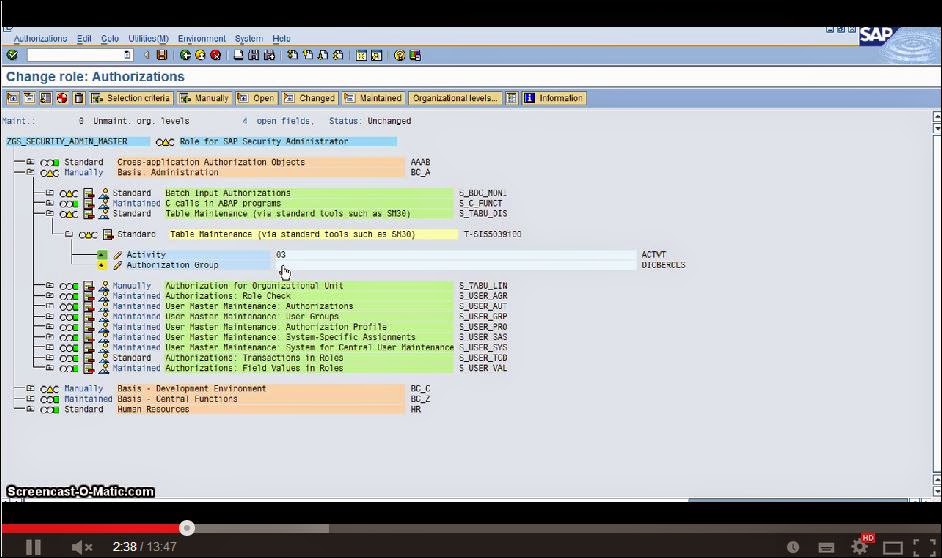Expand the Human Resources node

click(30, 409)
